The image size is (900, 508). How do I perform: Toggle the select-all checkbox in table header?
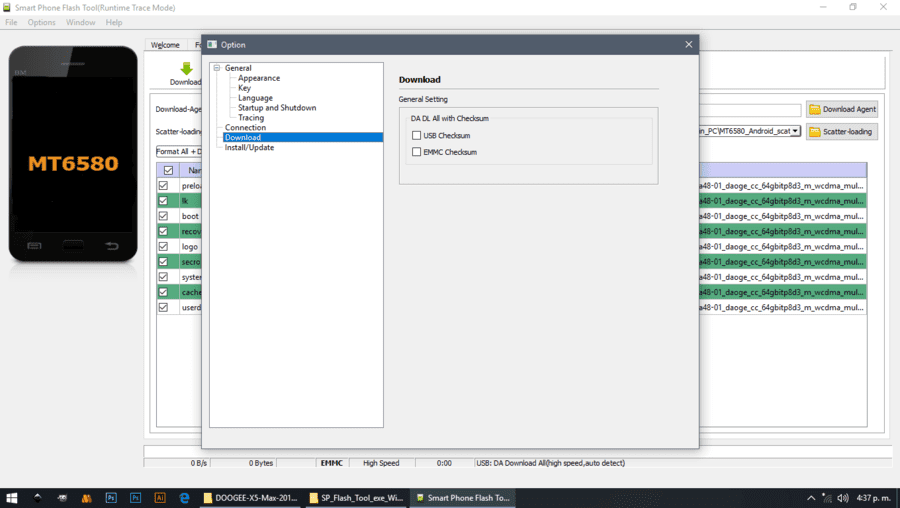[x=168, y=170]
